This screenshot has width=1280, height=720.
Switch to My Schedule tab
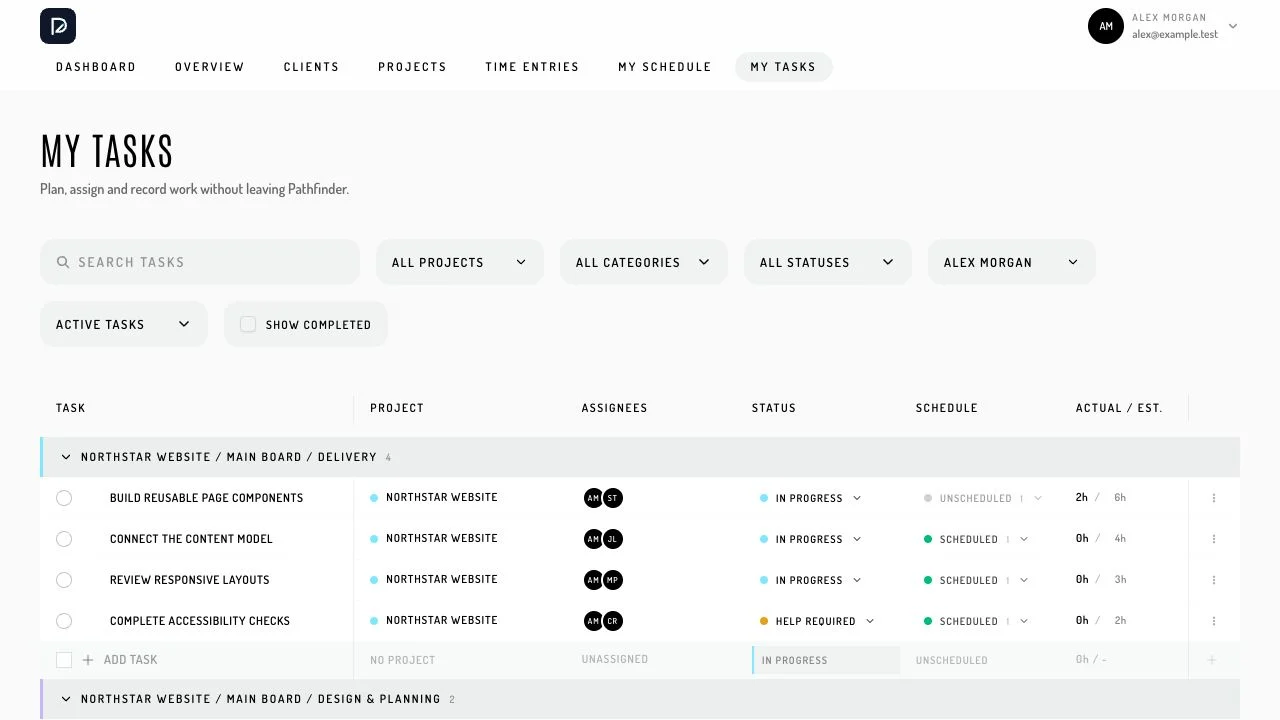pyautogui.click(x=665, y=67)
